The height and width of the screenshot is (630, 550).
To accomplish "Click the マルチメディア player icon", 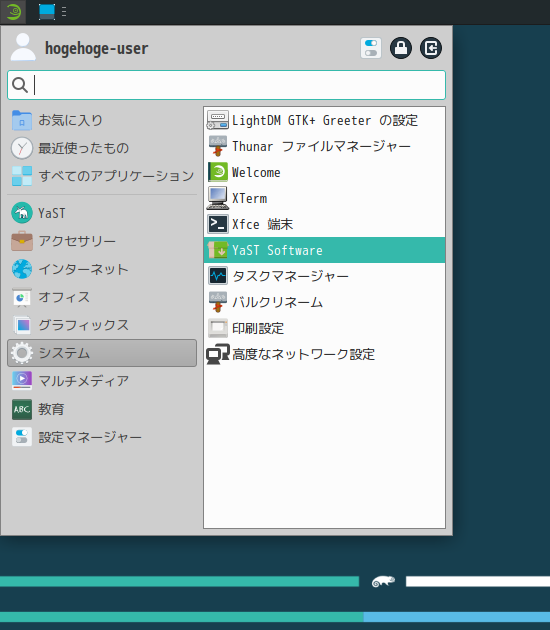I will (x=22, y=381).
